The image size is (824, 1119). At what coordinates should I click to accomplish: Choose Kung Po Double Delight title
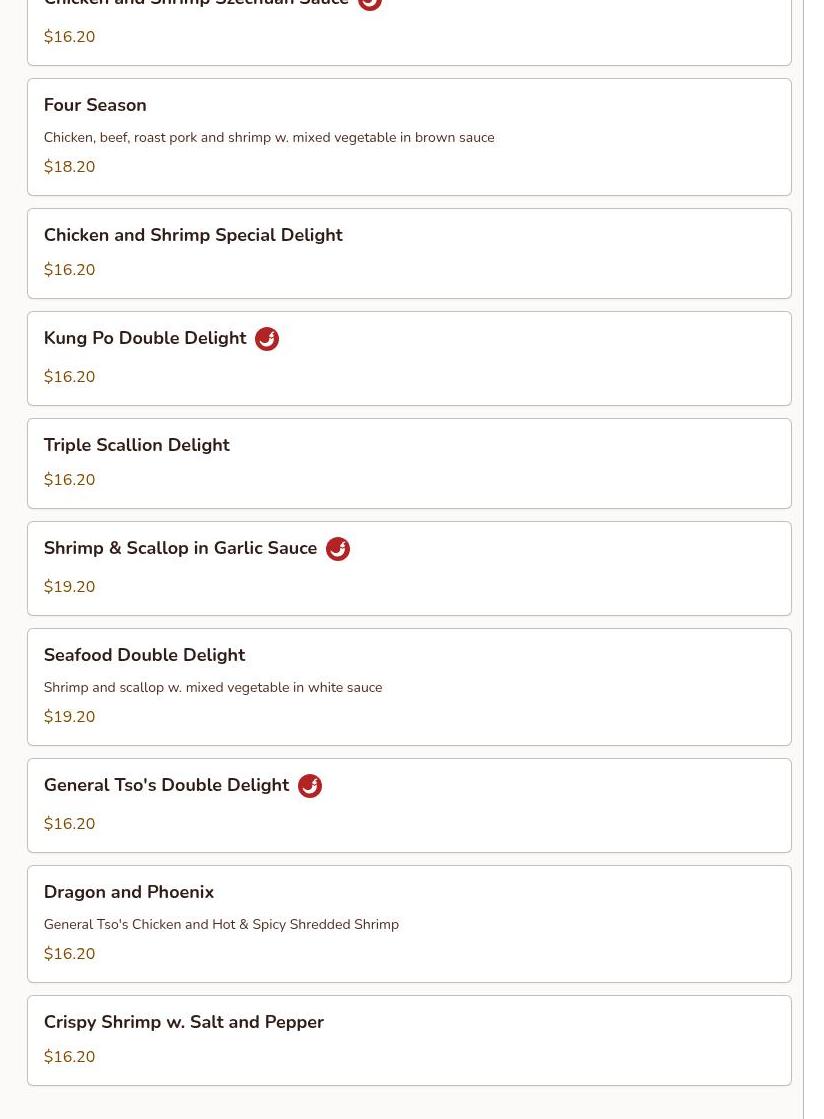145,339
